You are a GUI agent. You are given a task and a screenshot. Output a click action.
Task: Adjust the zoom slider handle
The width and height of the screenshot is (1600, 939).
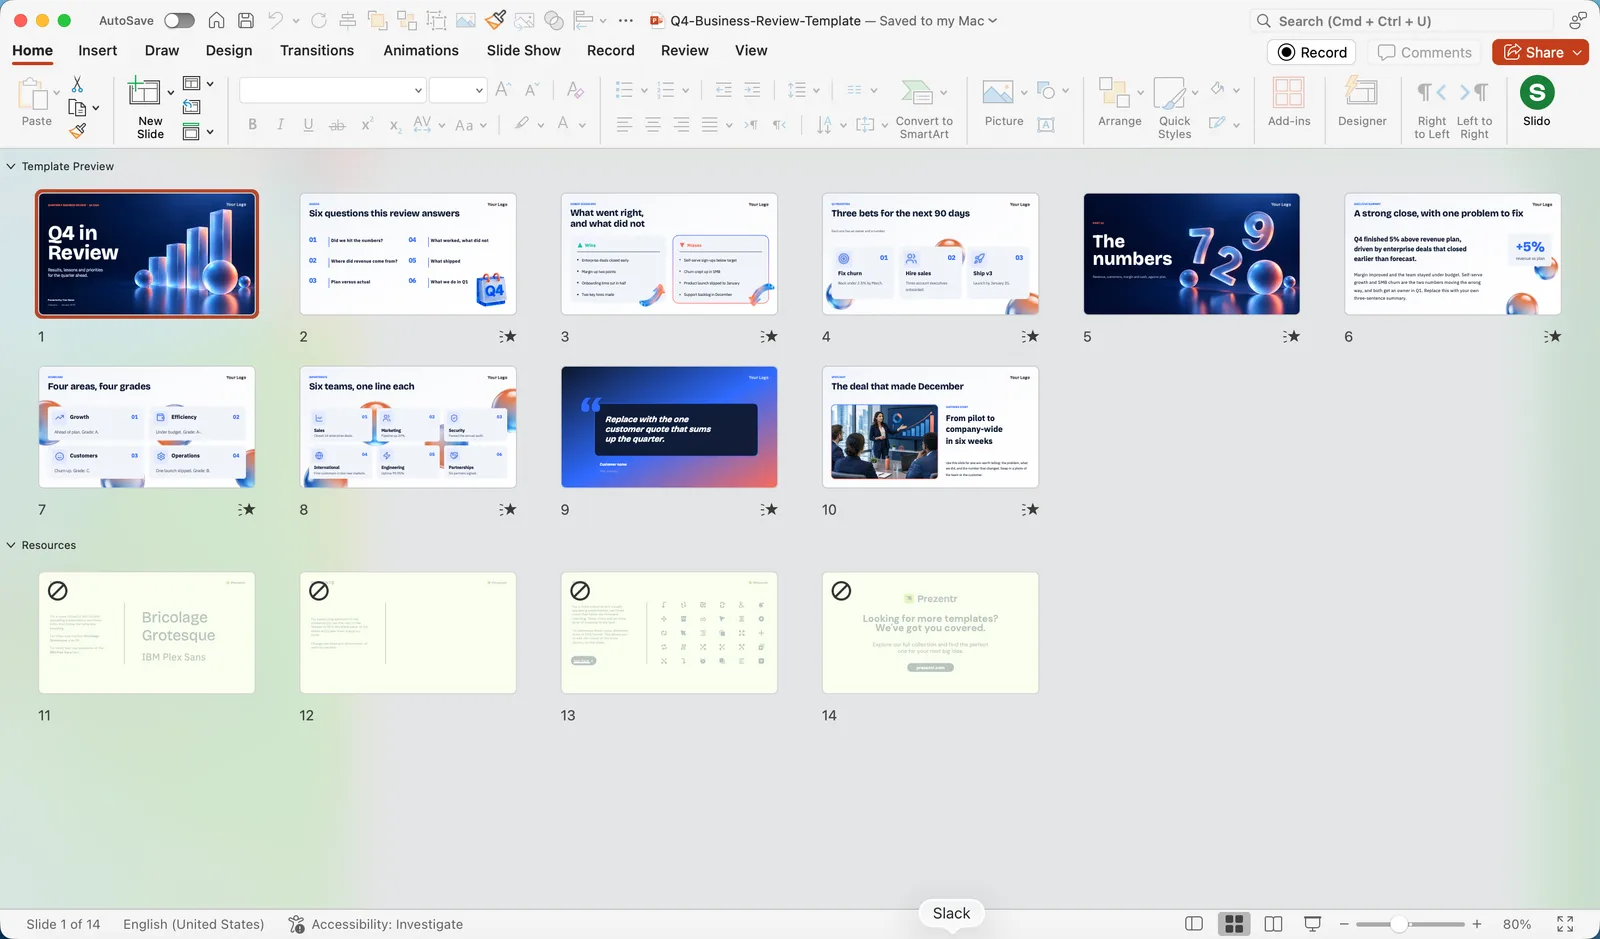[x=1399, y=924]
